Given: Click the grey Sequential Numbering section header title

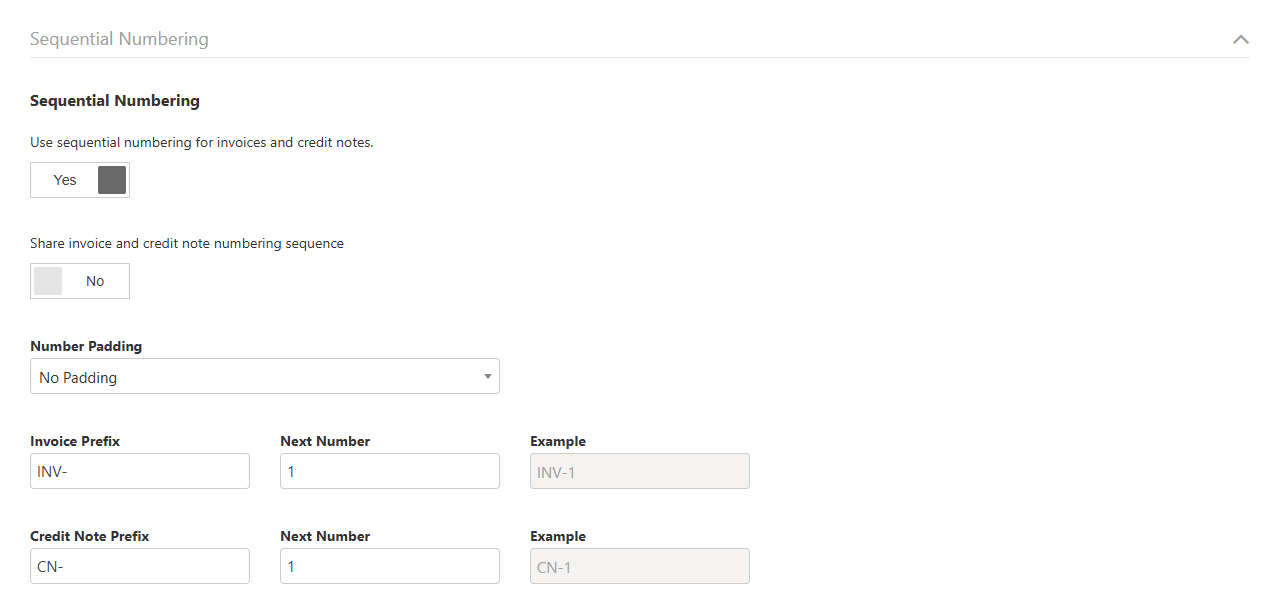Looking at the screenshot, I should [119, 39].
